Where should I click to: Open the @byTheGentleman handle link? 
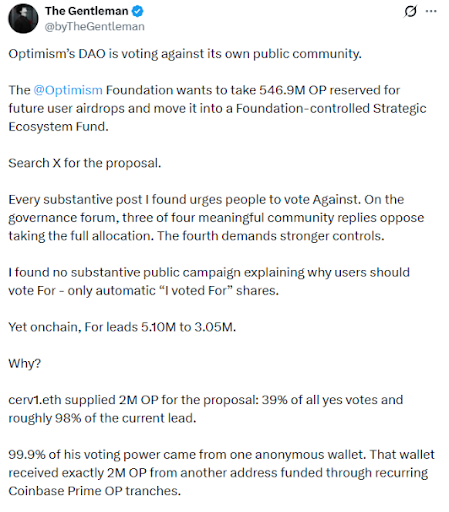coord(95,27)
